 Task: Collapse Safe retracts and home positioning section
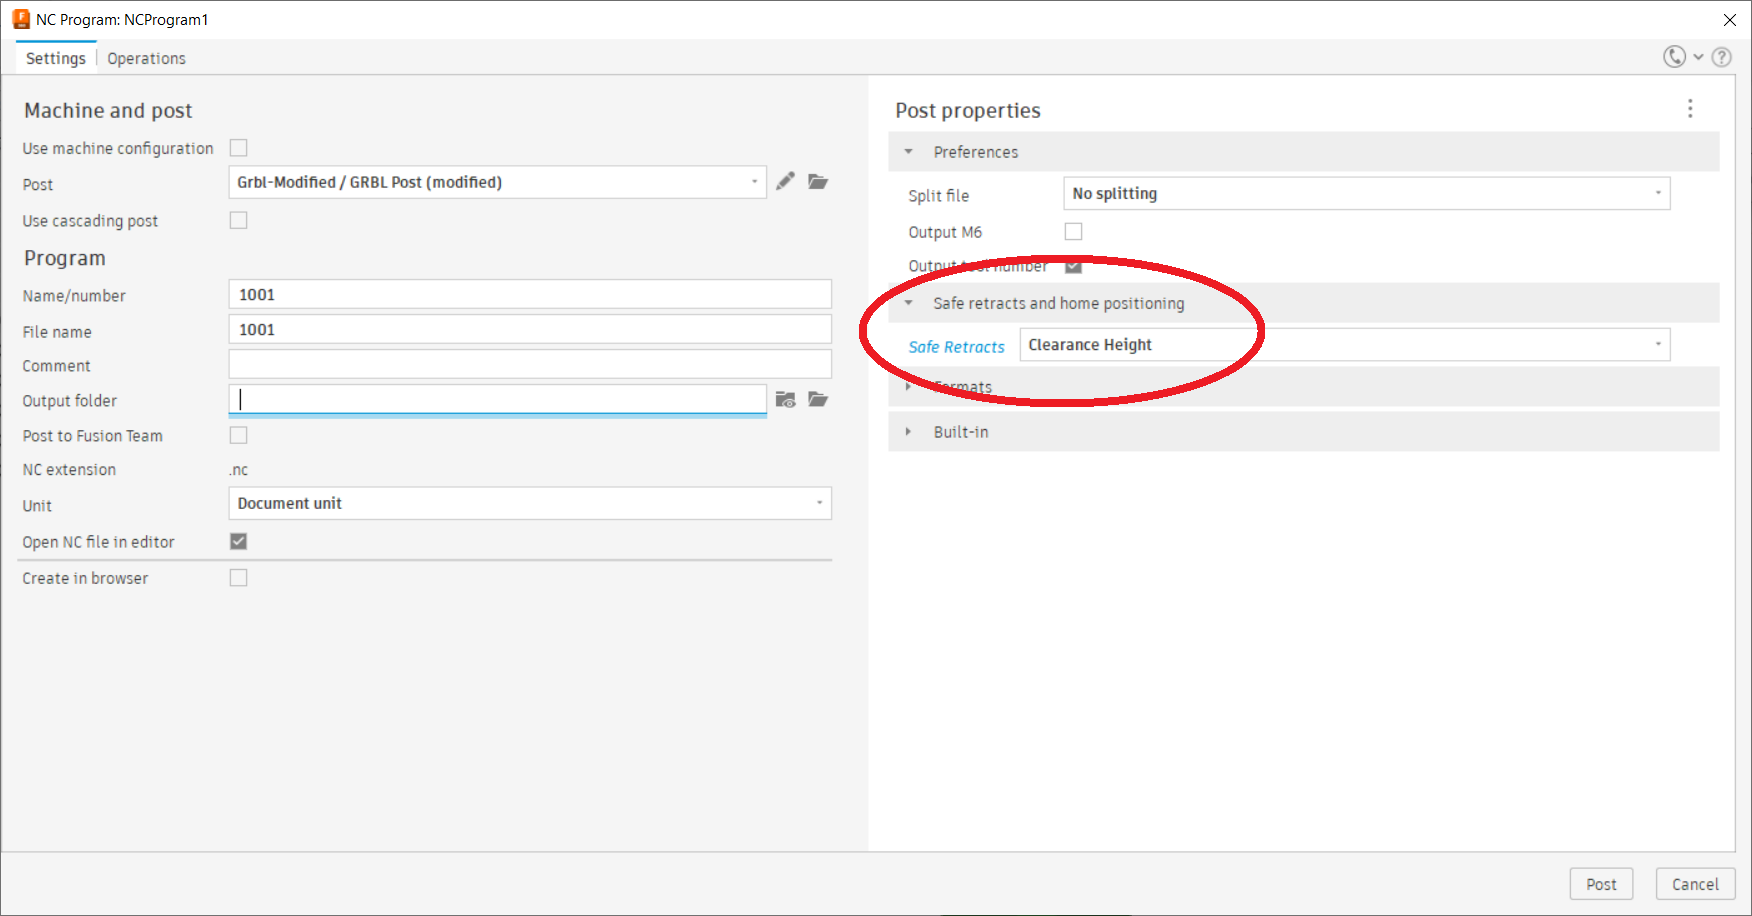1304,303
